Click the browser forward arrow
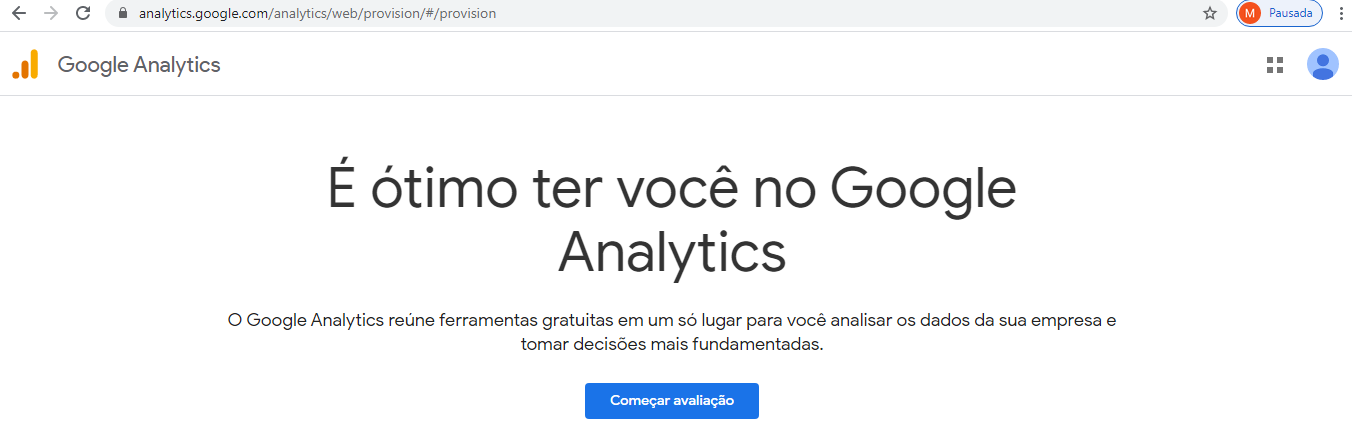Image resolution: width=1352 pixels, height=429 pixels. (x=51, y=14)
